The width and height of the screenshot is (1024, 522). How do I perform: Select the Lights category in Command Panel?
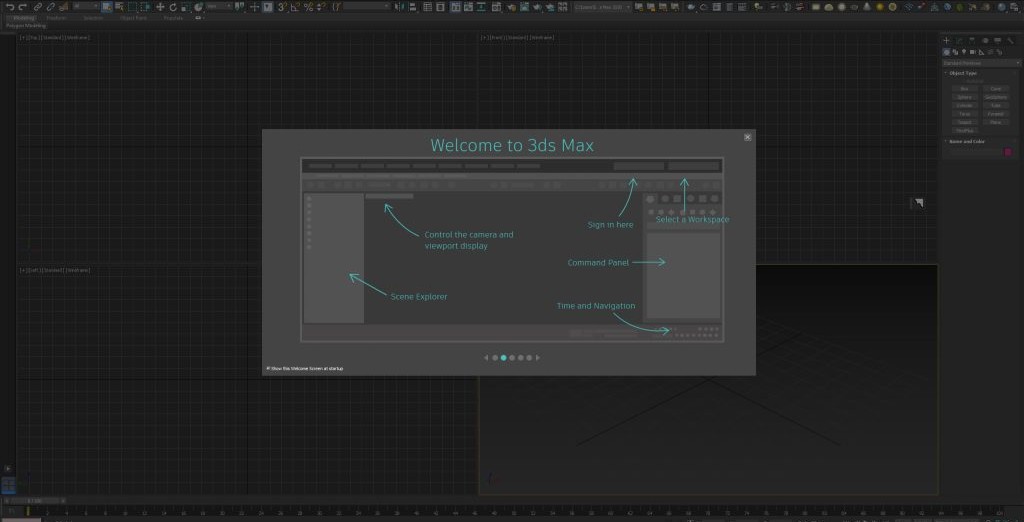(964, 52)
